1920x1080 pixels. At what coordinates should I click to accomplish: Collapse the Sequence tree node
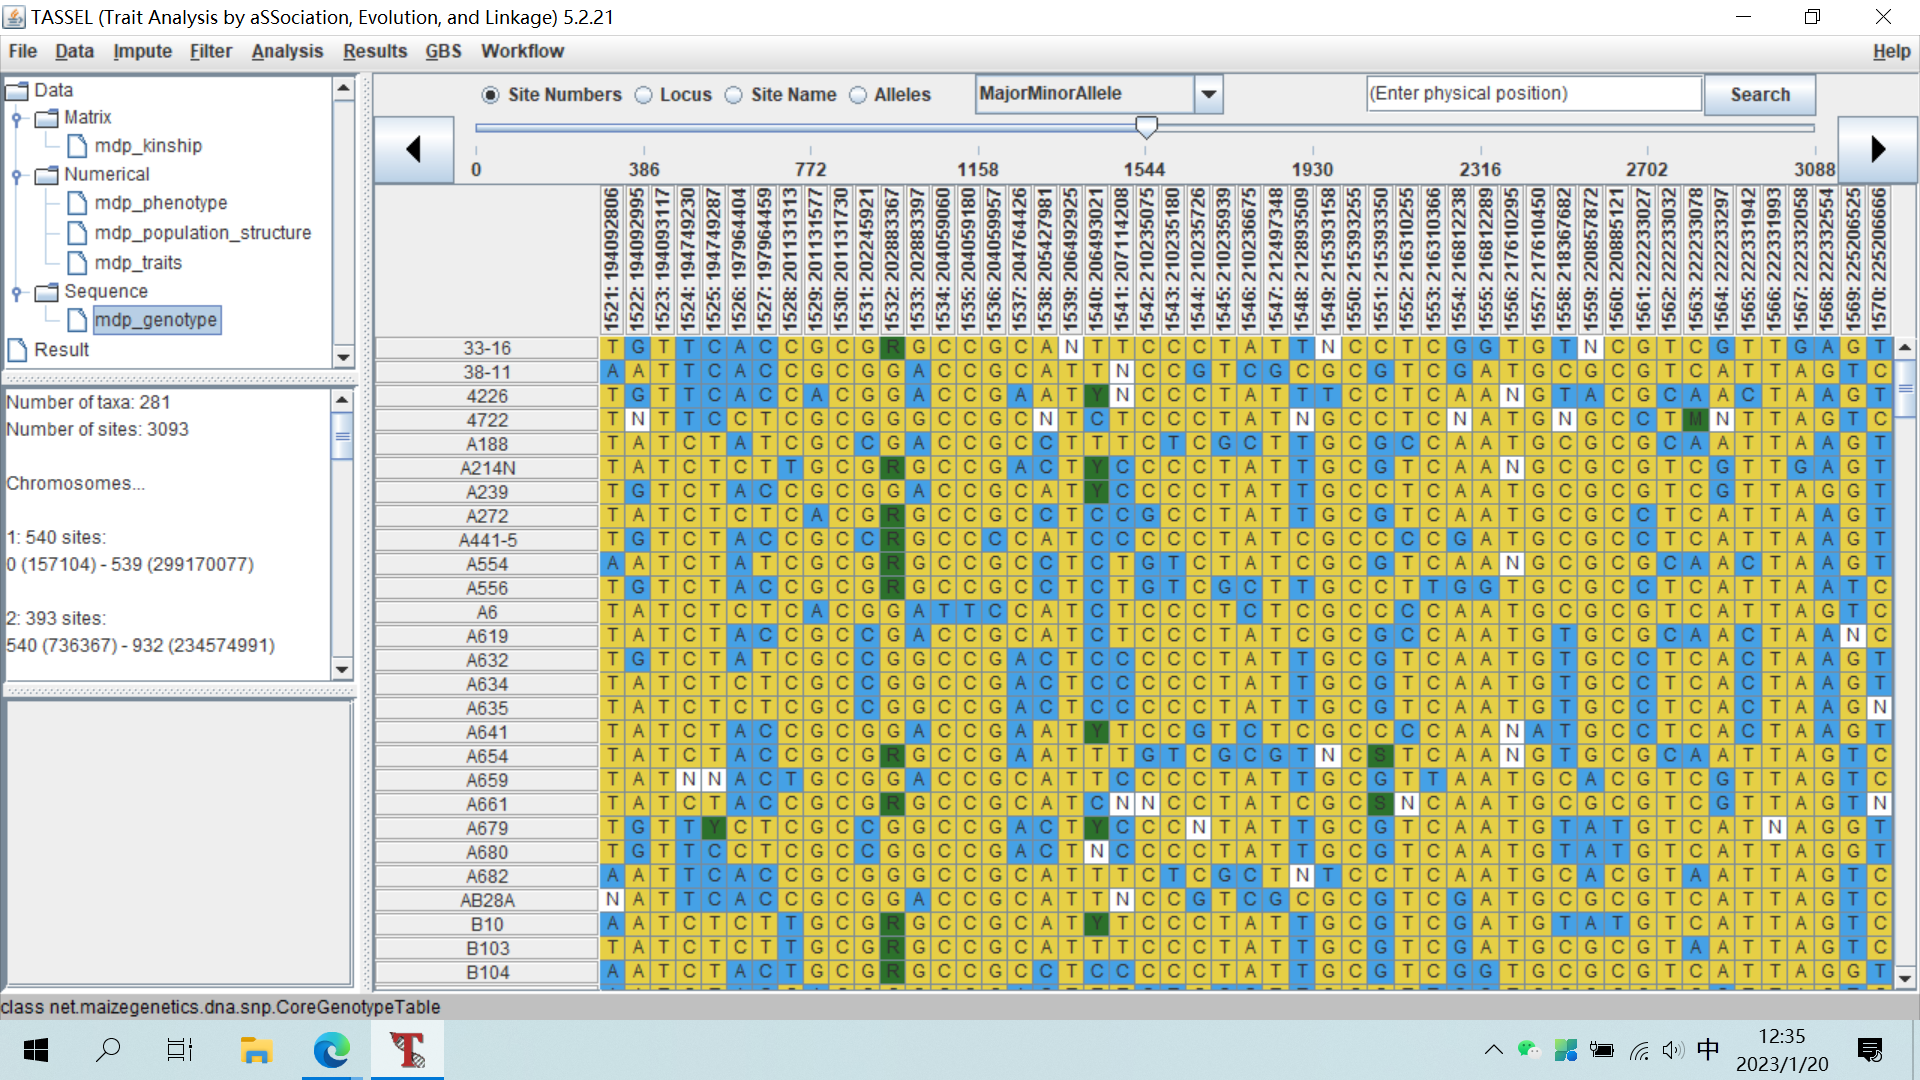[x=17, y=292]
